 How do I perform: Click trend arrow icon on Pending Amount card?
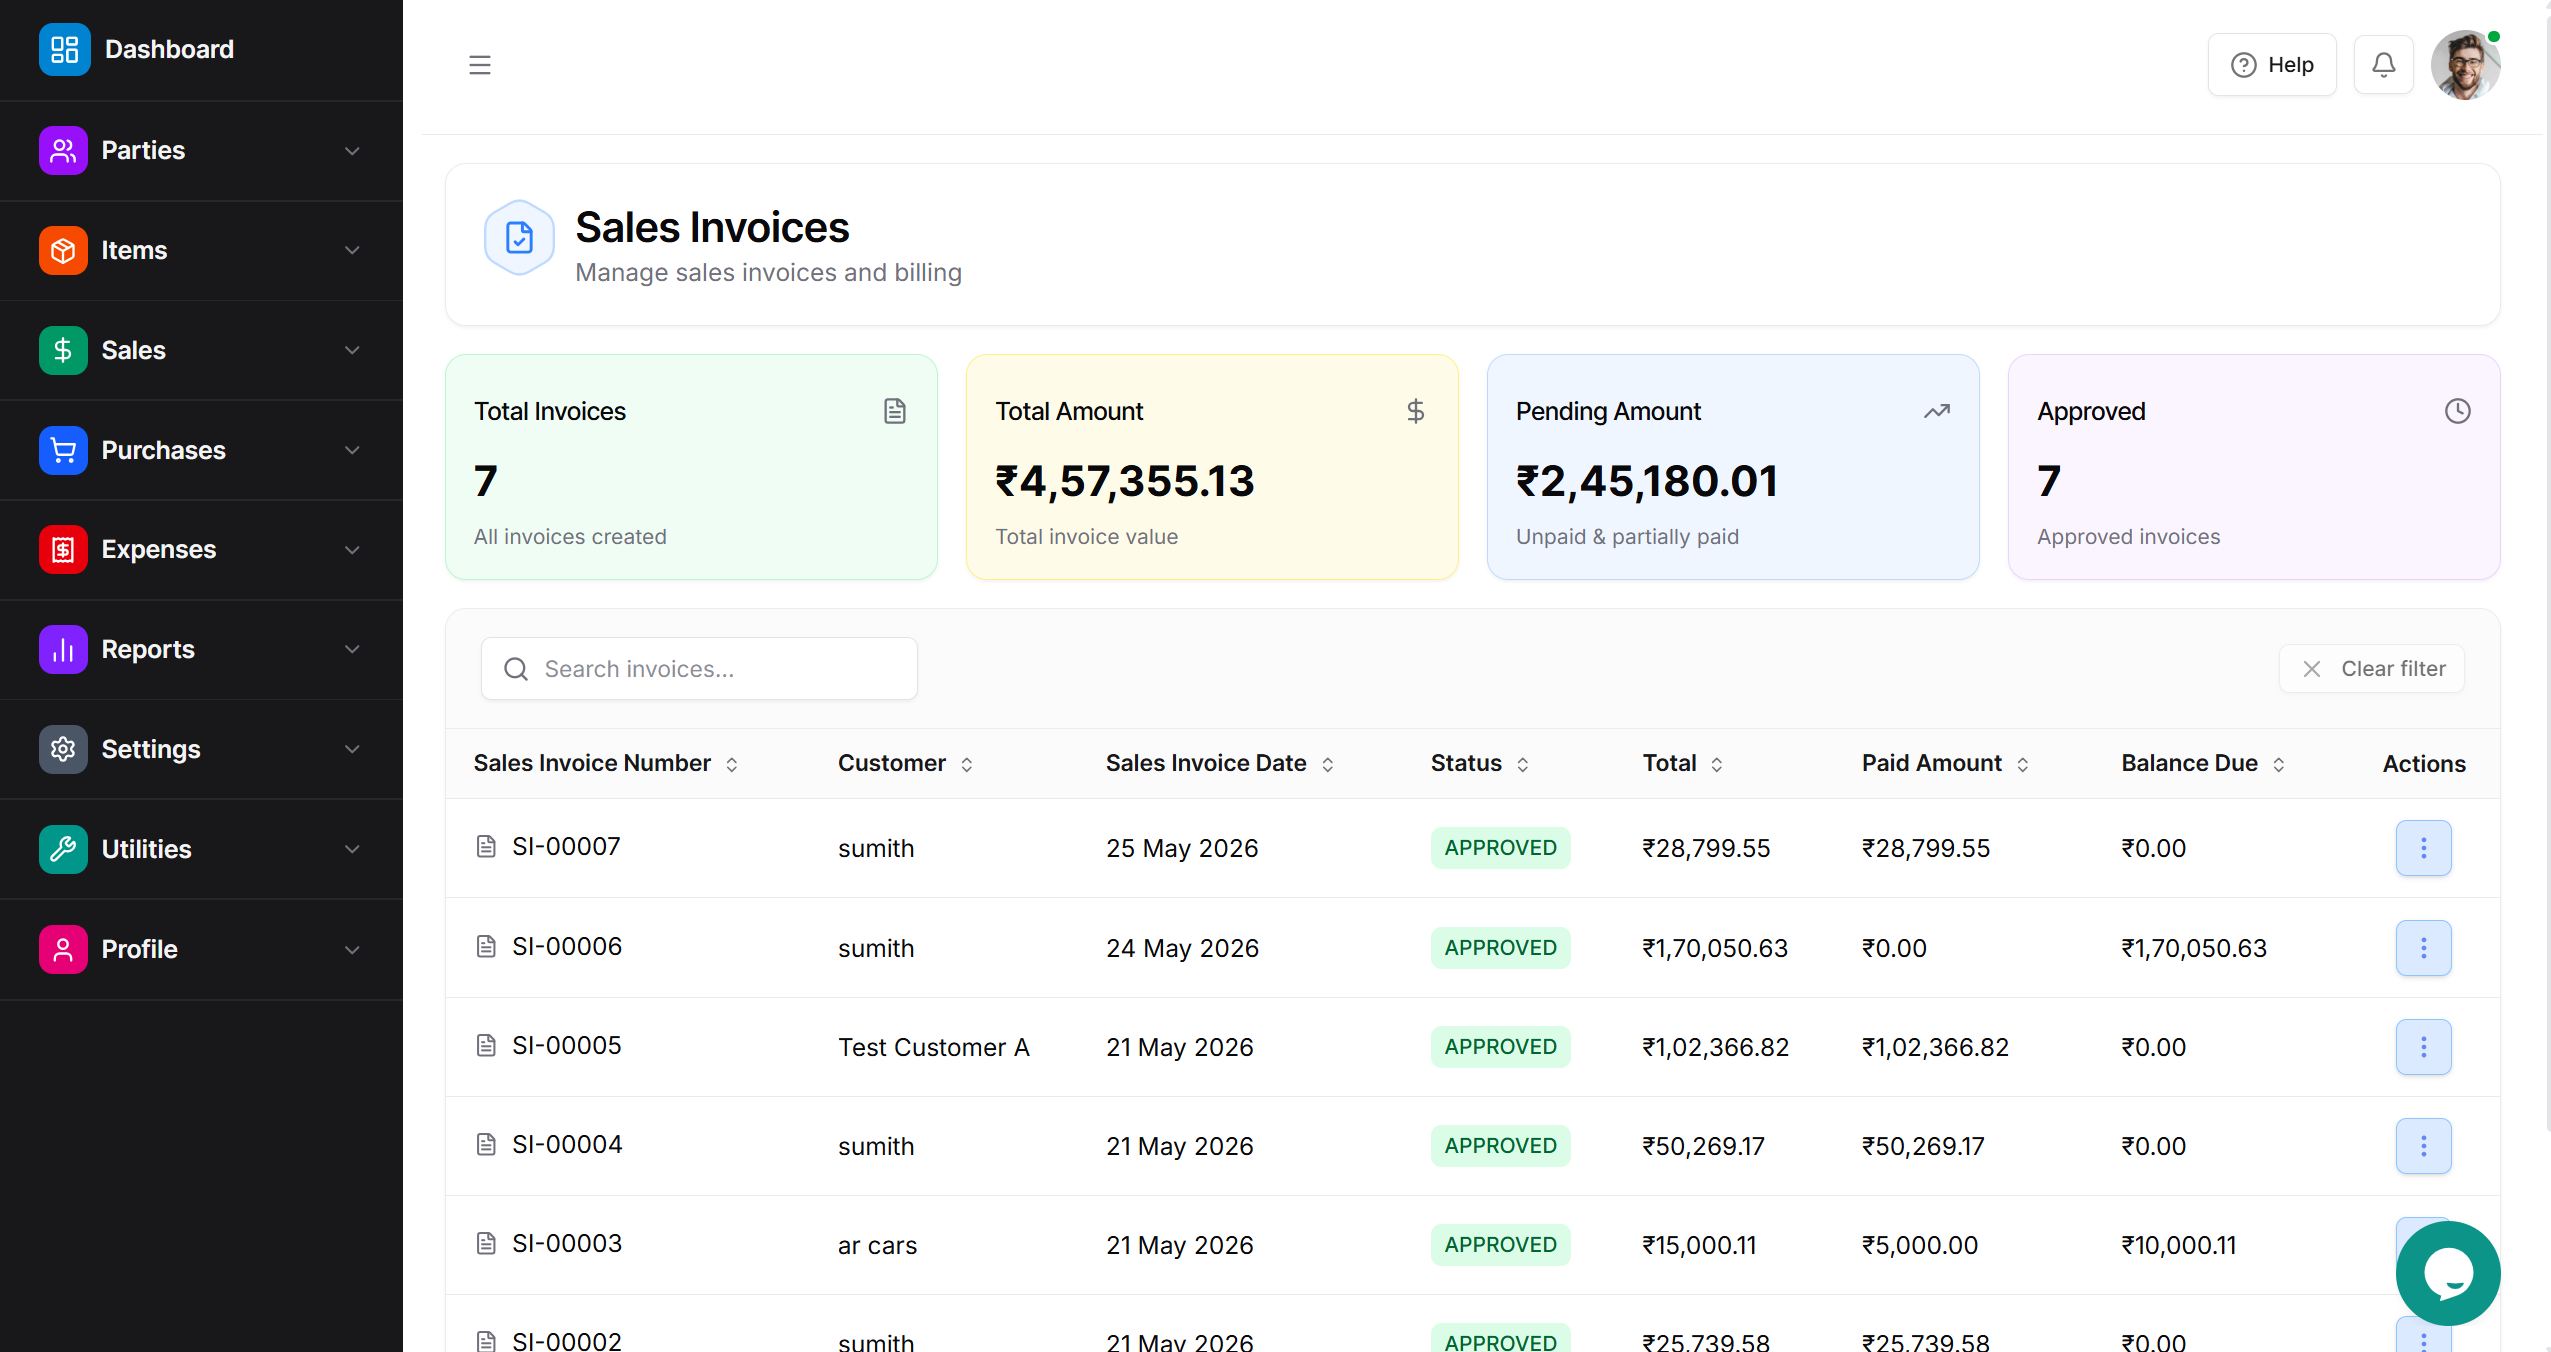pos(1937,411)
